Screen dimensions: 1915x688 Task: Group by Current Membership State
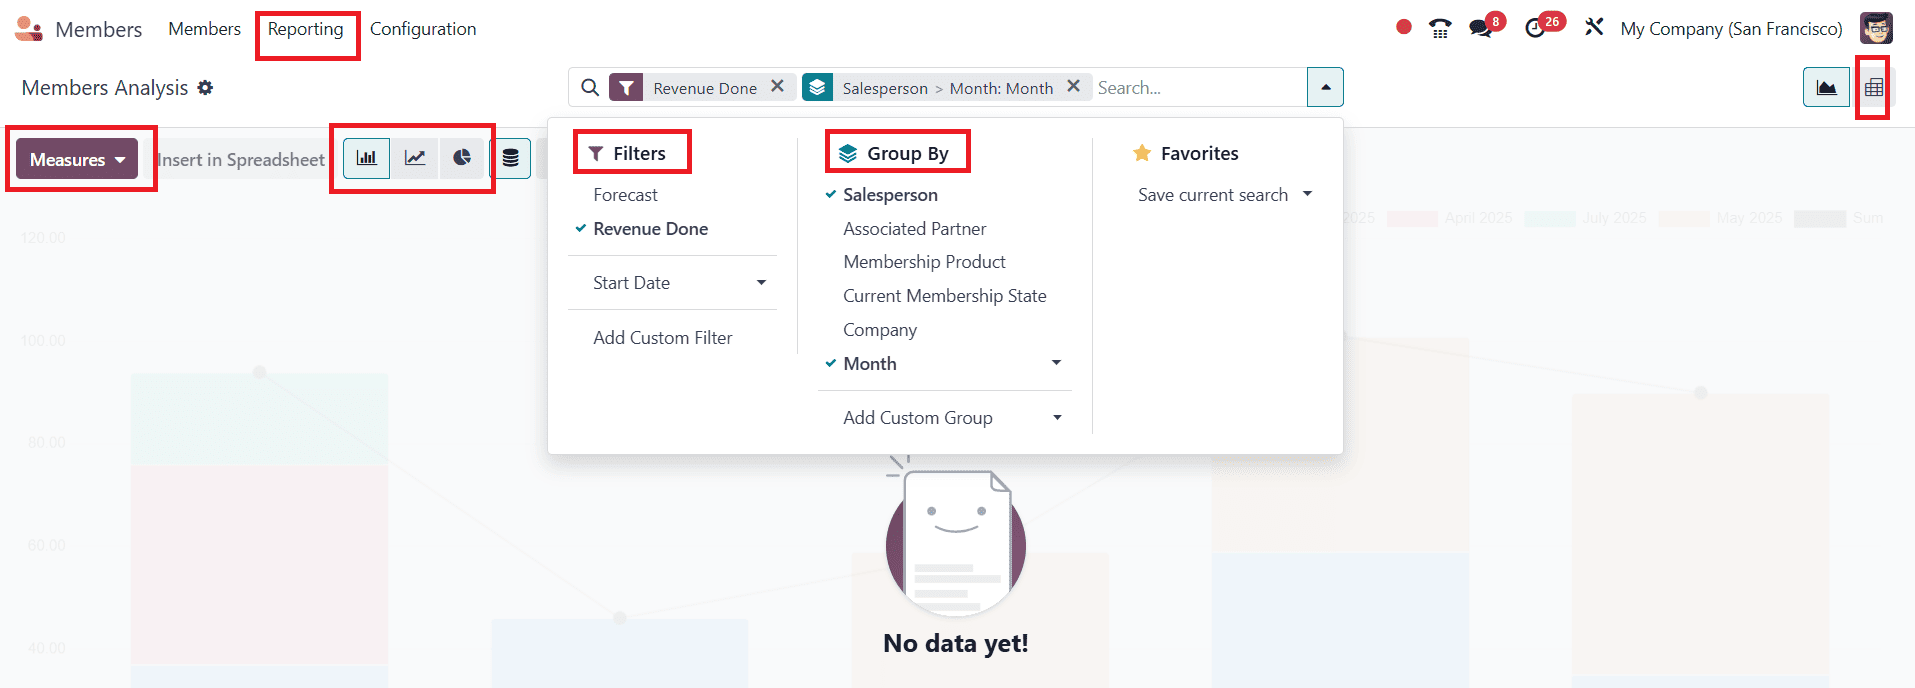[944, 296]
